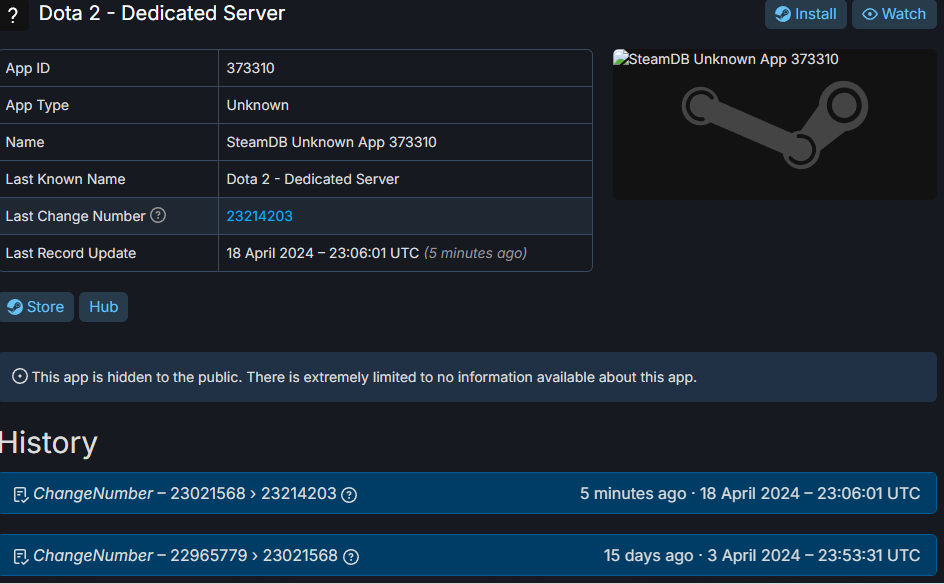
Task: Select the App ID value 373310
Action: tap(250, 68)
